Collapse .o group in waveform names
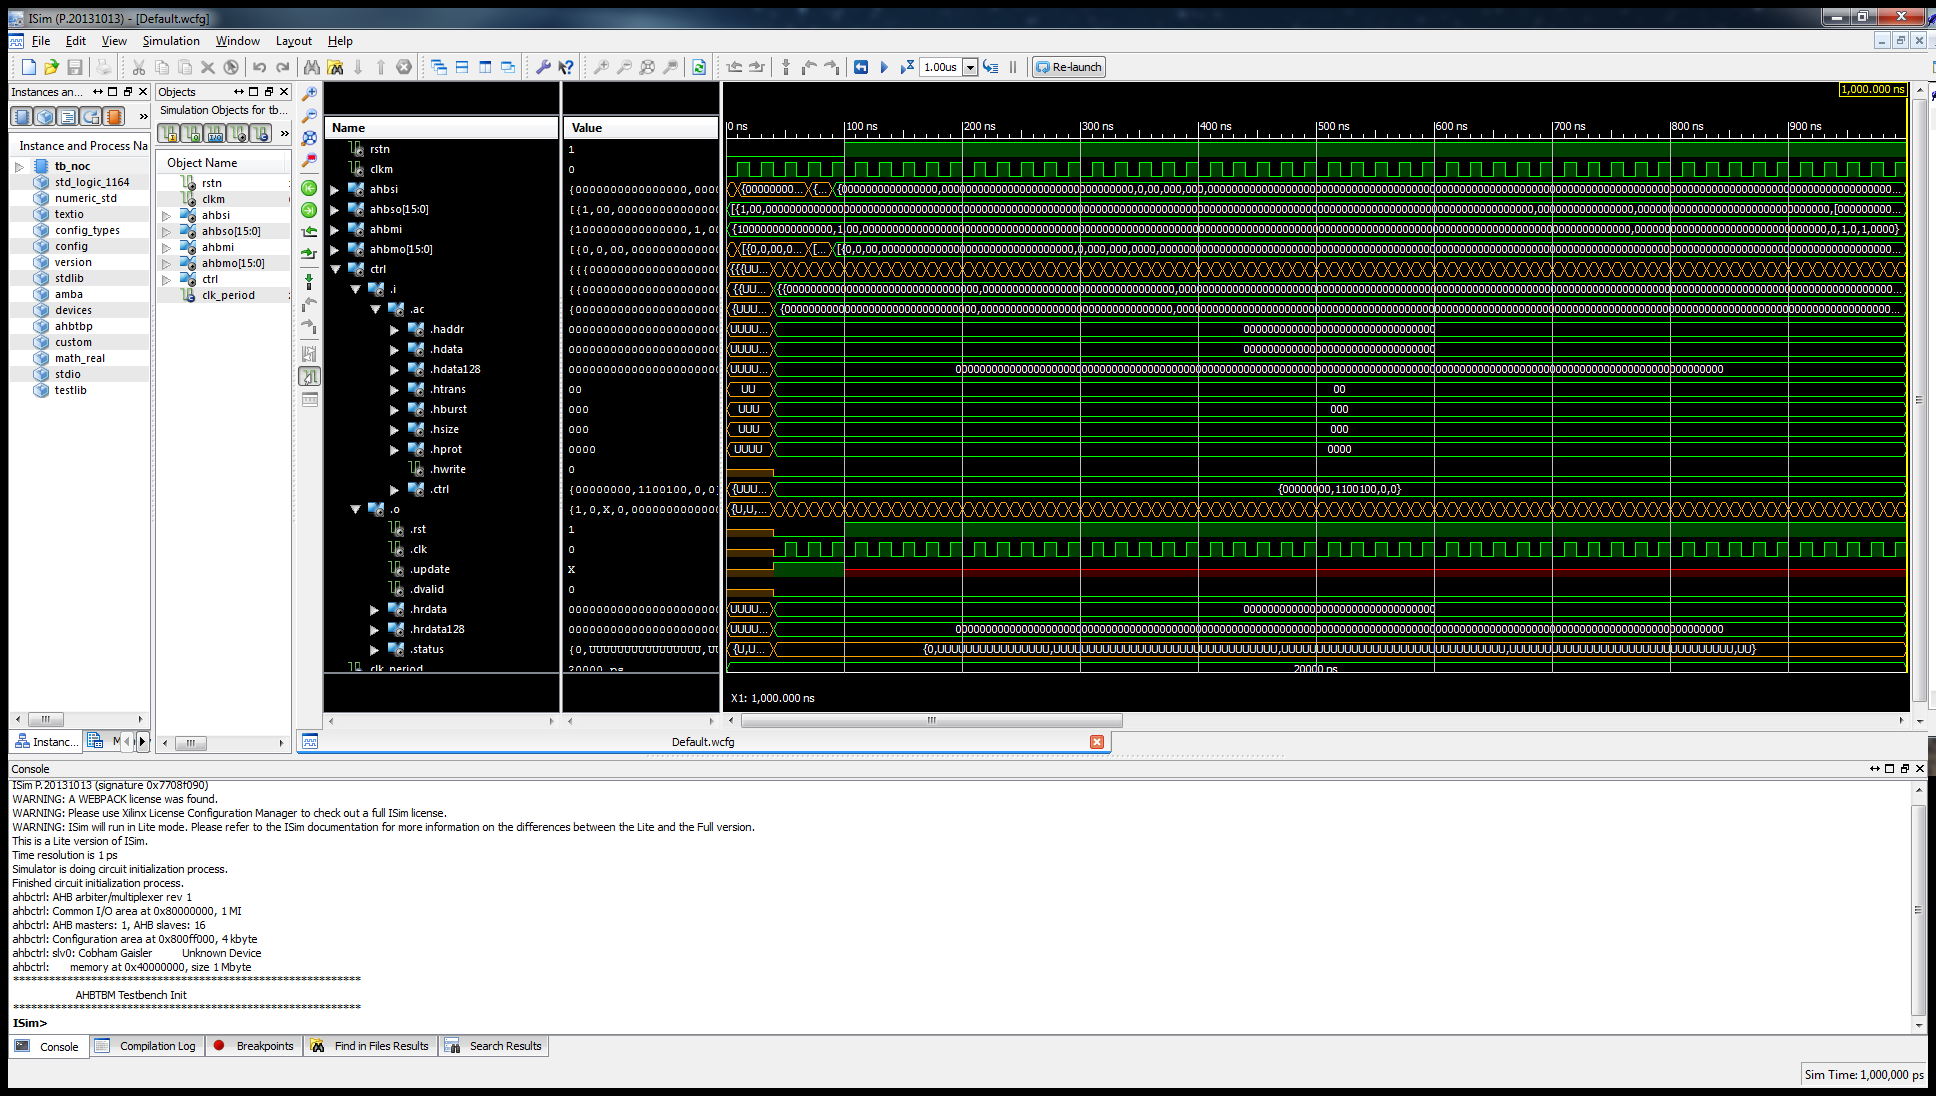Image resolution: width=1936 pixels, height=1096 pixels. pos(355,509)
